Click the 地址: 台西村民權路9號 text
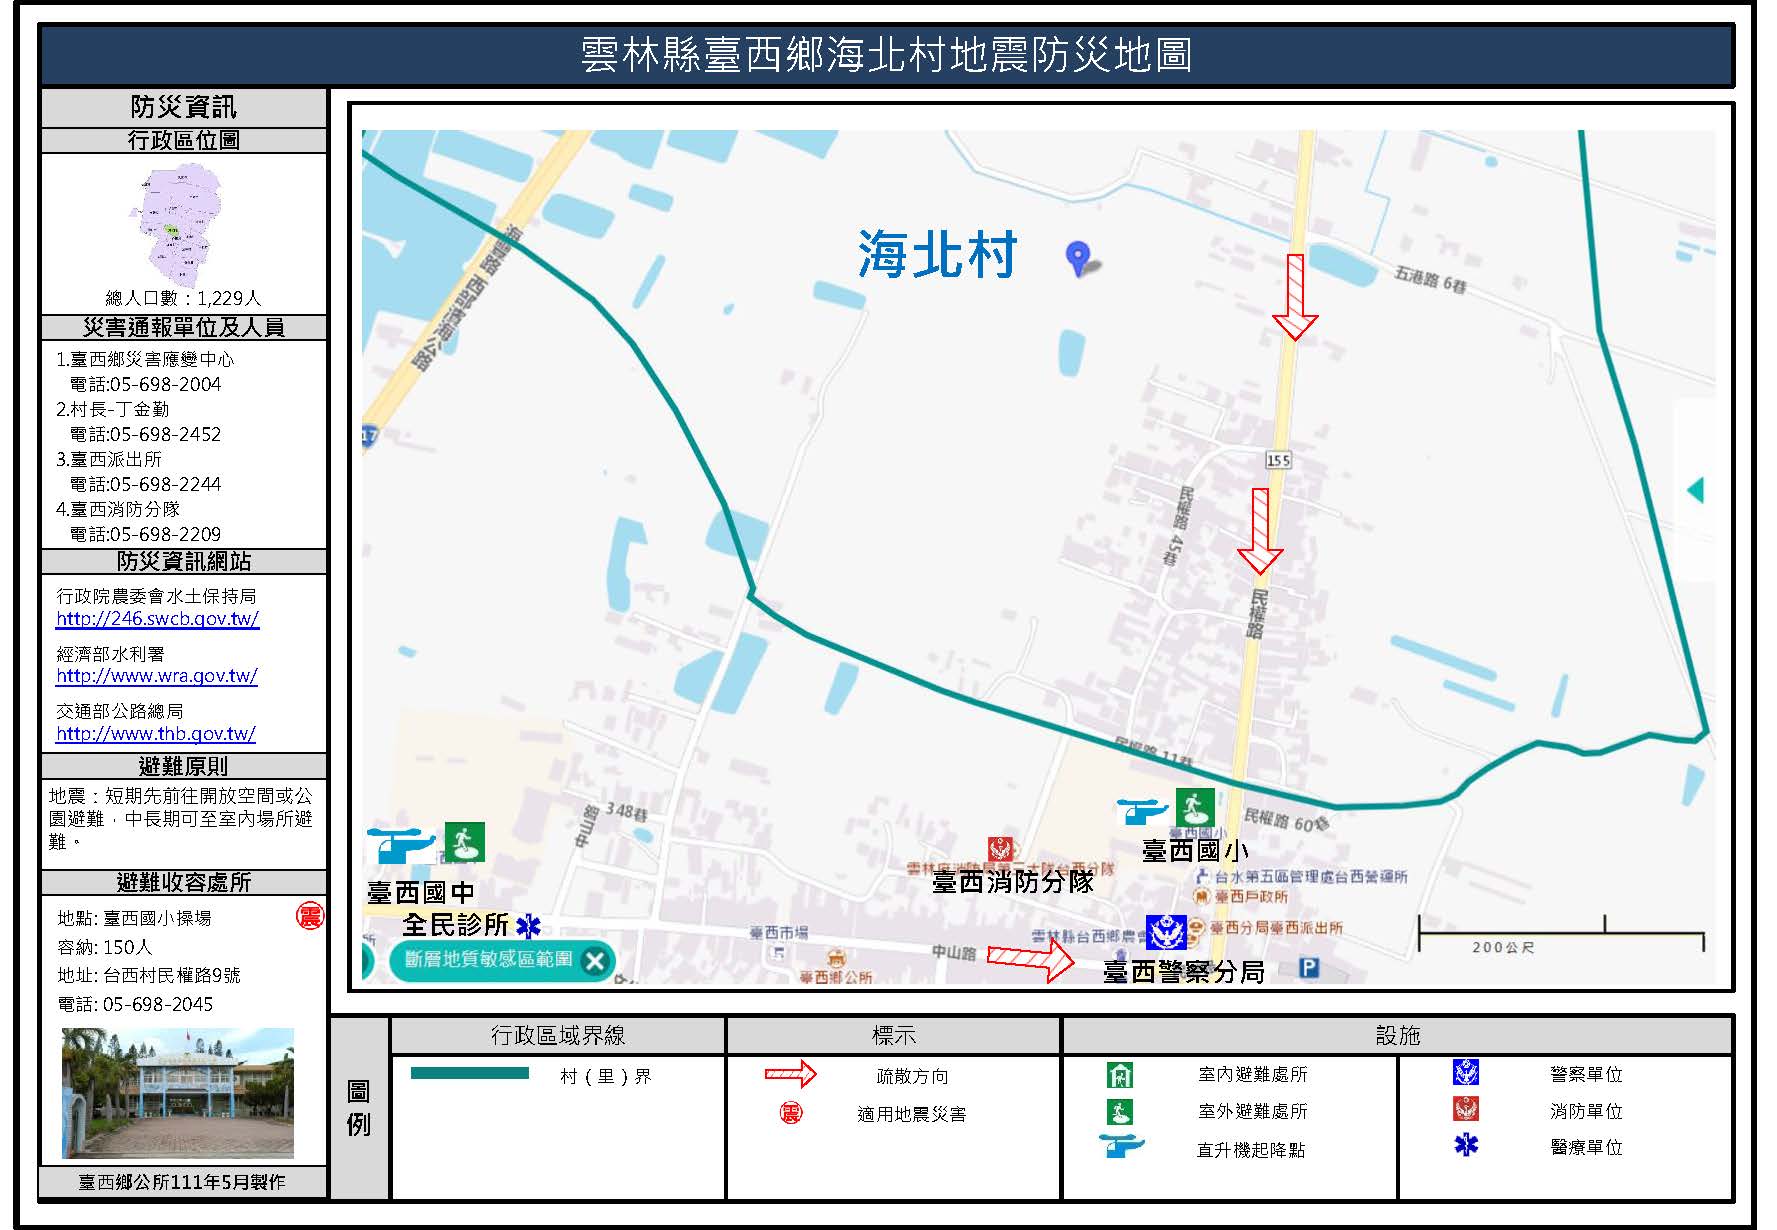 pyautogui.click(x=149, y=975)
